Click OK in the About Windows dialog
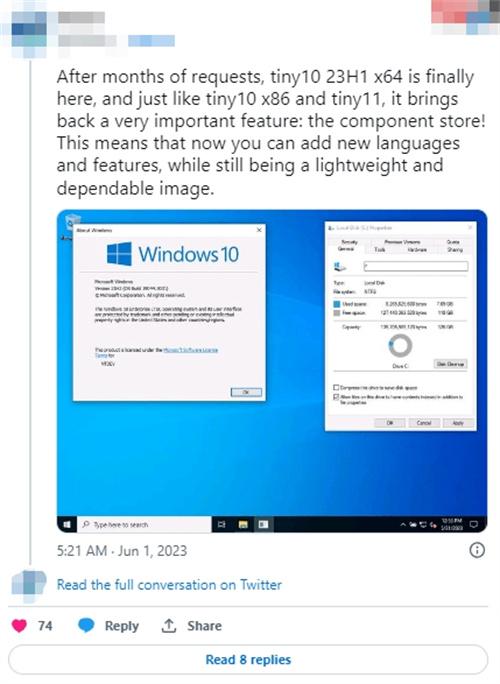Image resolution: width=500 pixels, height=684 pixels. (x=246, y=392)
